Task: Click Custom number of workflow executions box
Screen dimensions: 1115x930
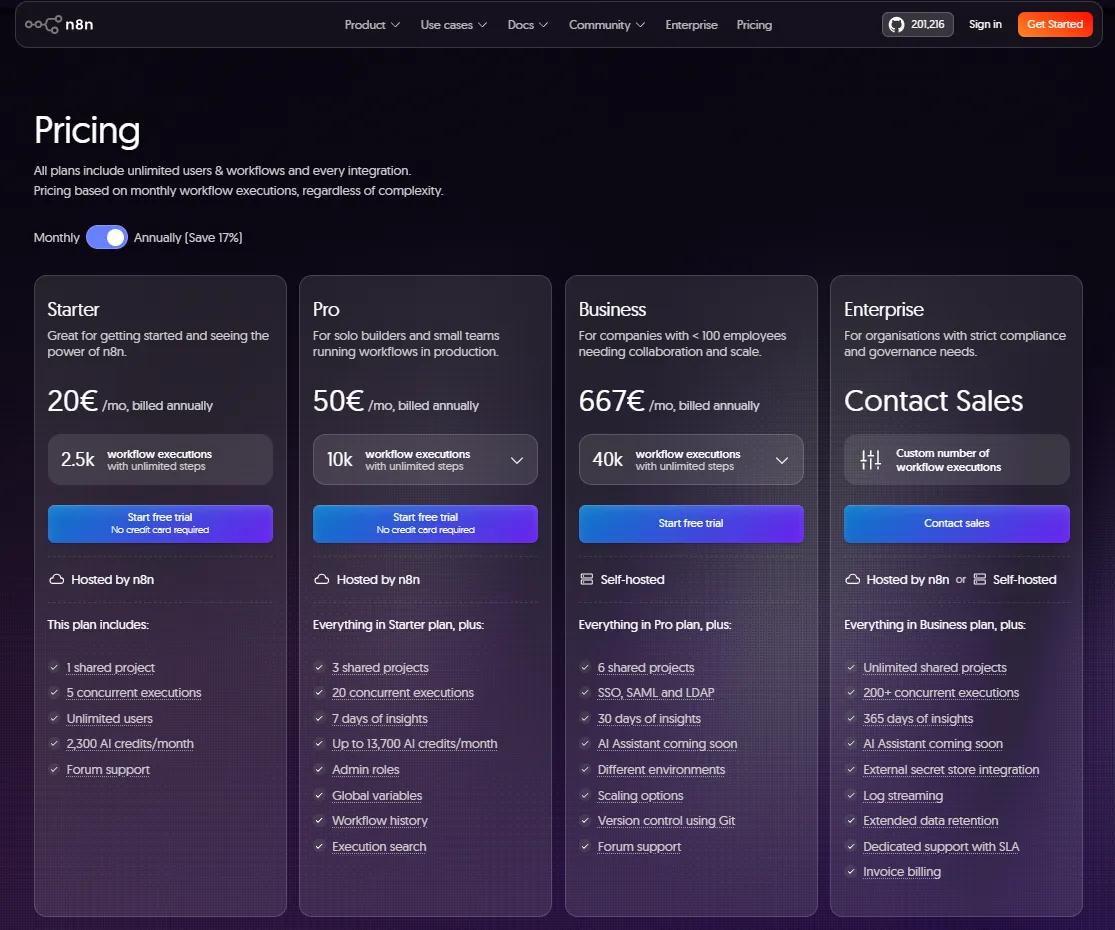Action: click(956, 460)
